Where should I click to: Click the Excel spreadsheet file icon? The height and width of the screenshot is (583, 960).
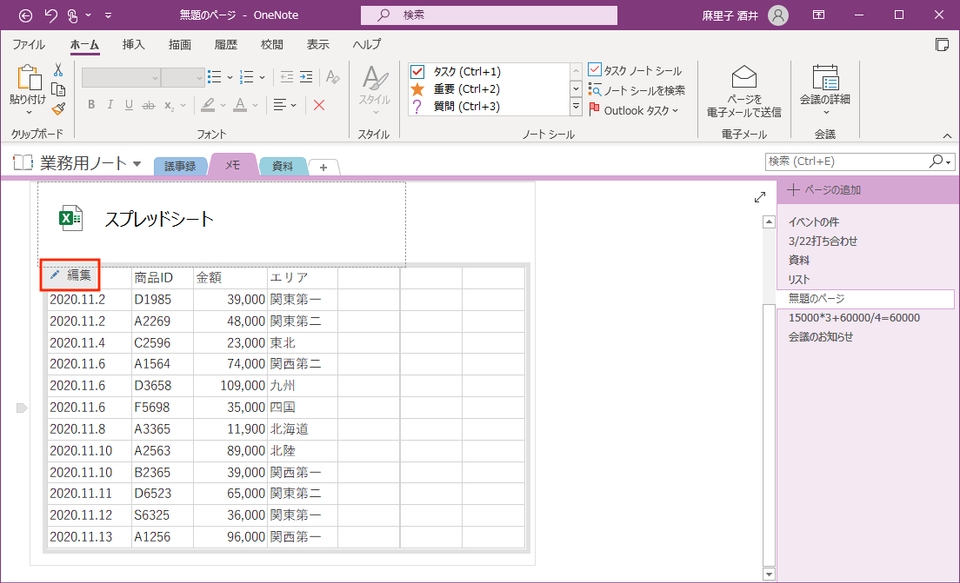pos(70,219)
